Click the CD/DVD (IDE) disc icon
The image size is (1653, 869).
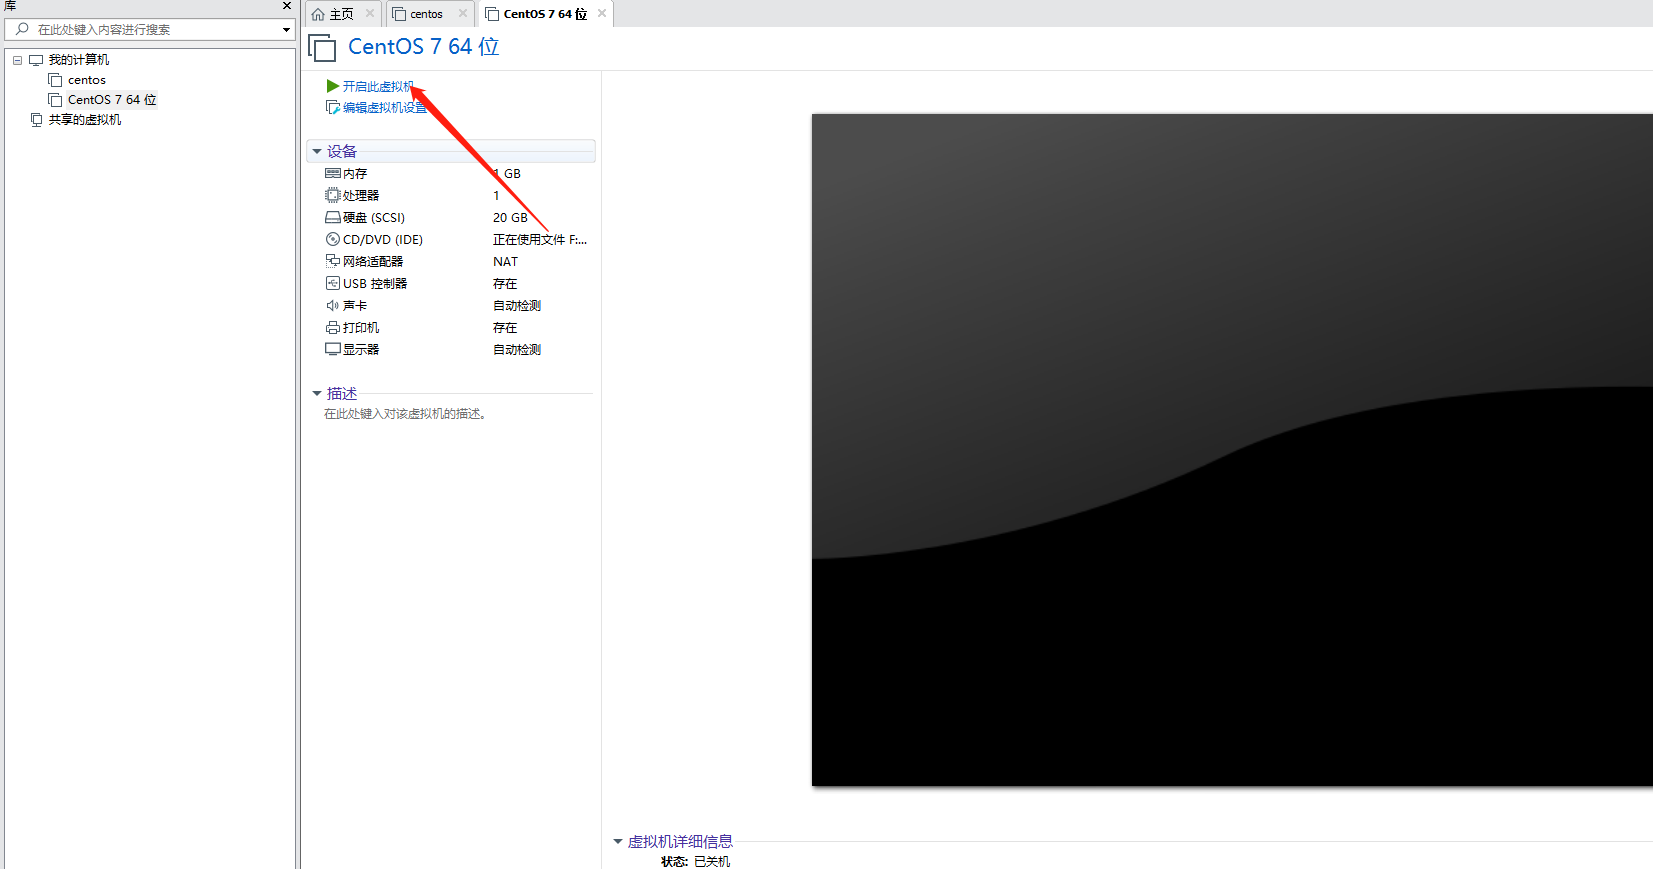point(333,239)
